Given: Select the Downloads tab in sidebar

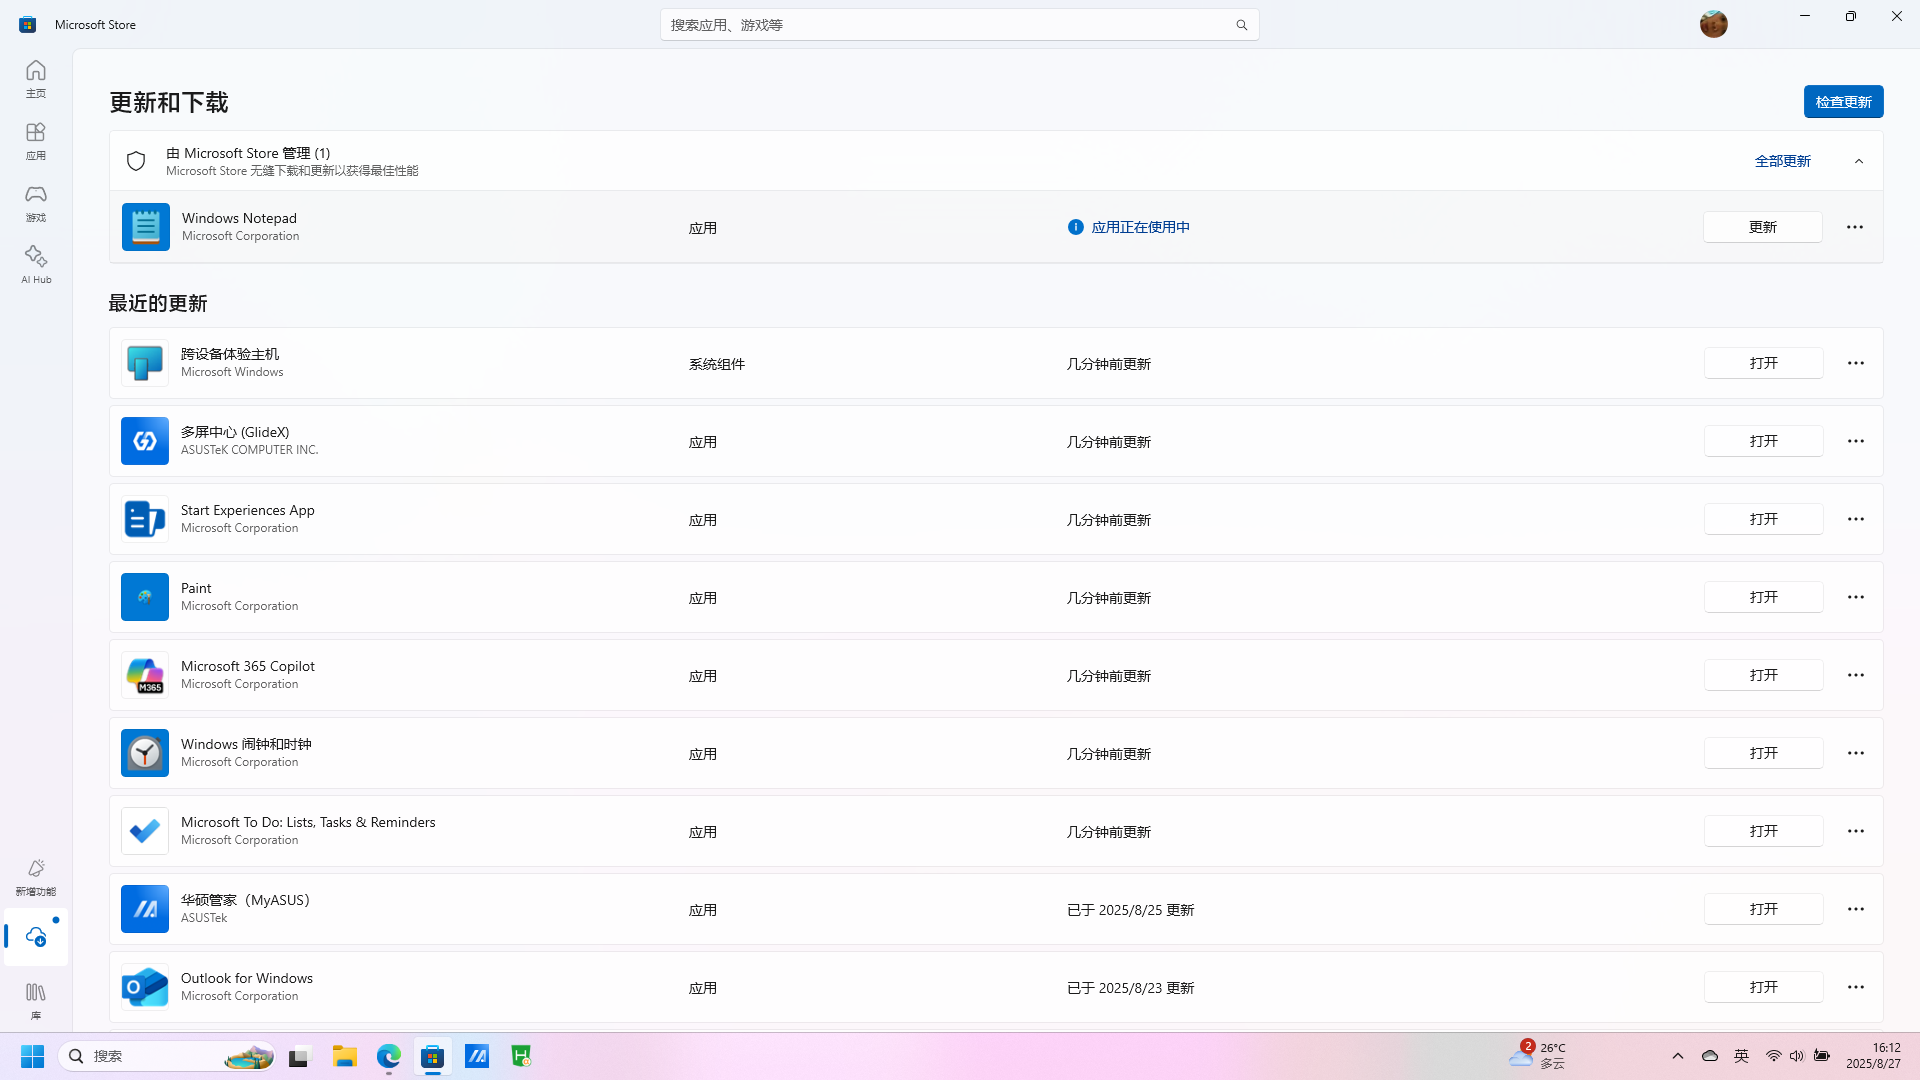Looking at the screenshot, I should (36, 937).
